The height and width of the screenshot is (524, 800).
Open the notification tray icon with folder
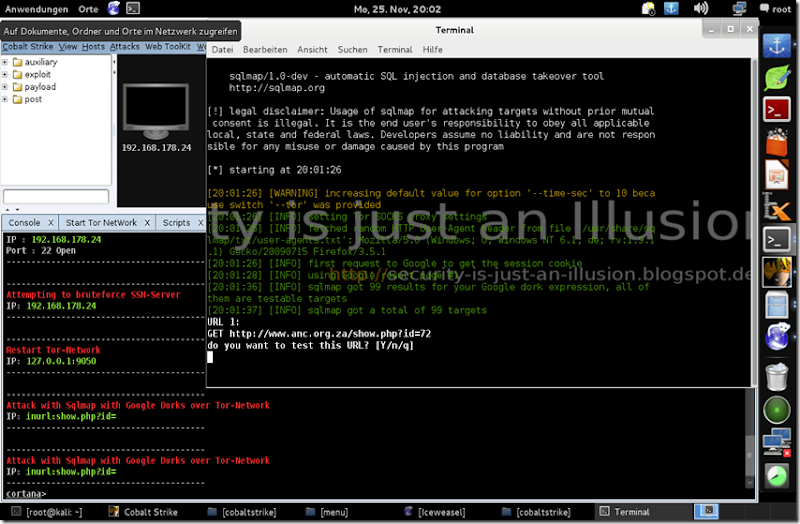click(x=648, y=8)
